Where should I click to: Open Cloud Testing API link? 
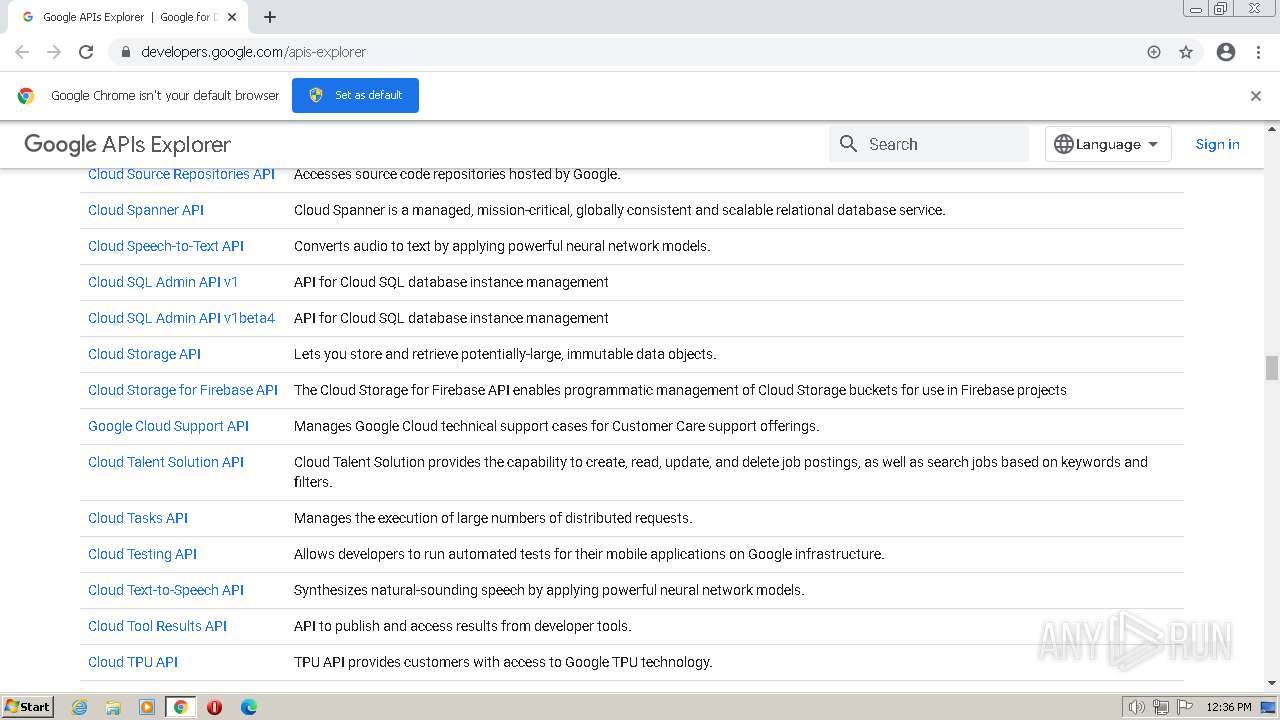[142, 554]
